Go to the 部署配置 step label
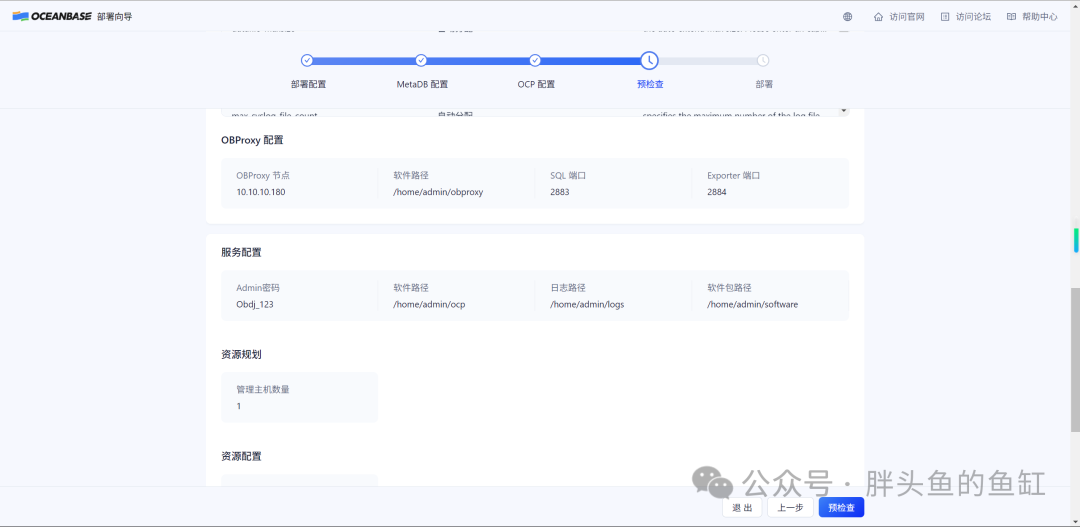Screen dimensions: 1080x527 tap(308, 85)
